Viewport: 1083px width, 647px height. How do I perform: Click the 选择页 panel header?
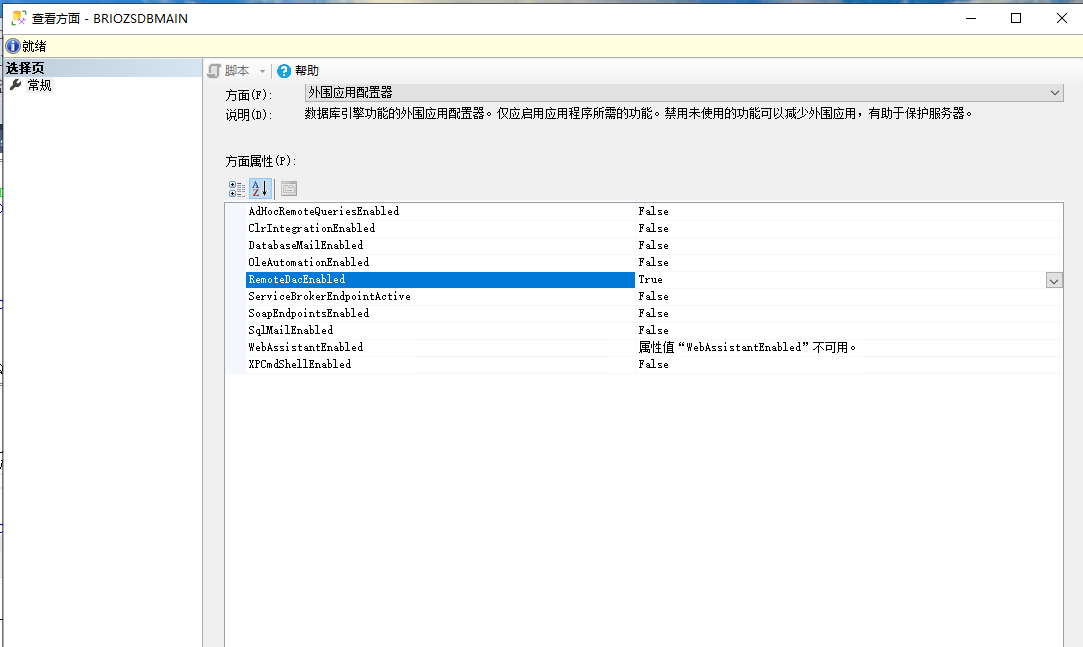click(x=102, y=68)
